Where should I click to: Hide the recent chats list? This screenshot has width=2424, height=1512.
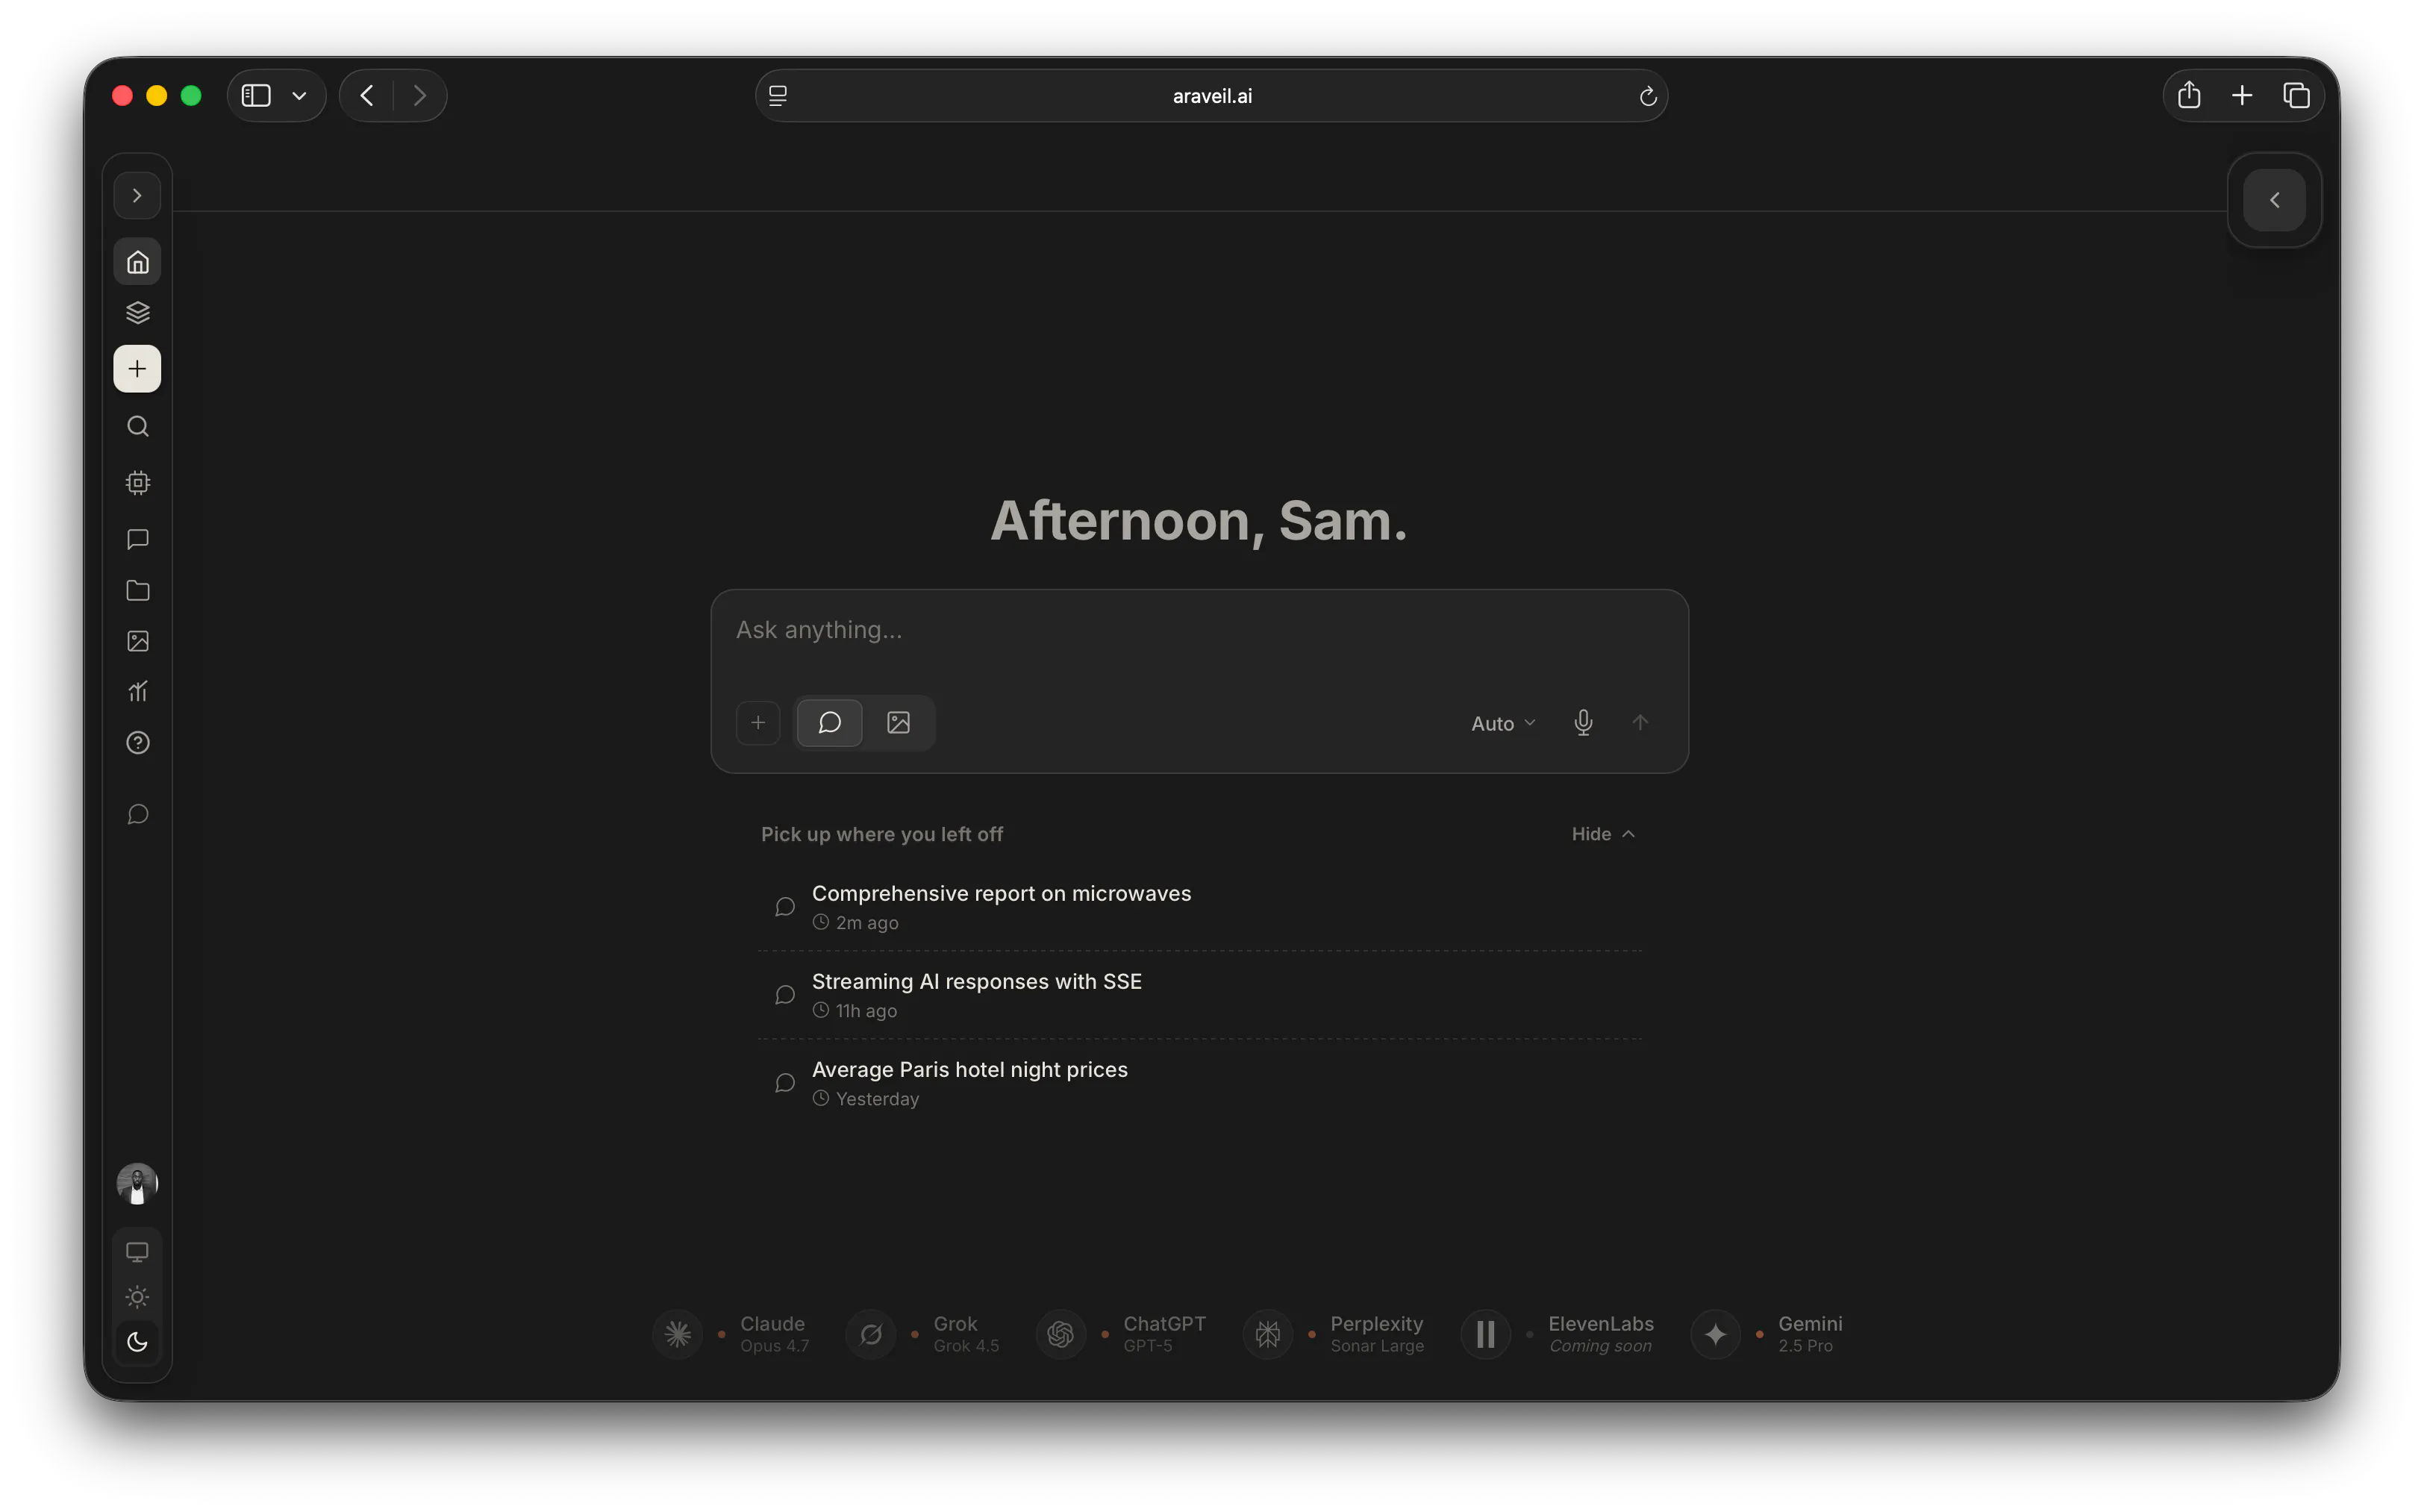pyautogui.click(x=1603, y=834)
